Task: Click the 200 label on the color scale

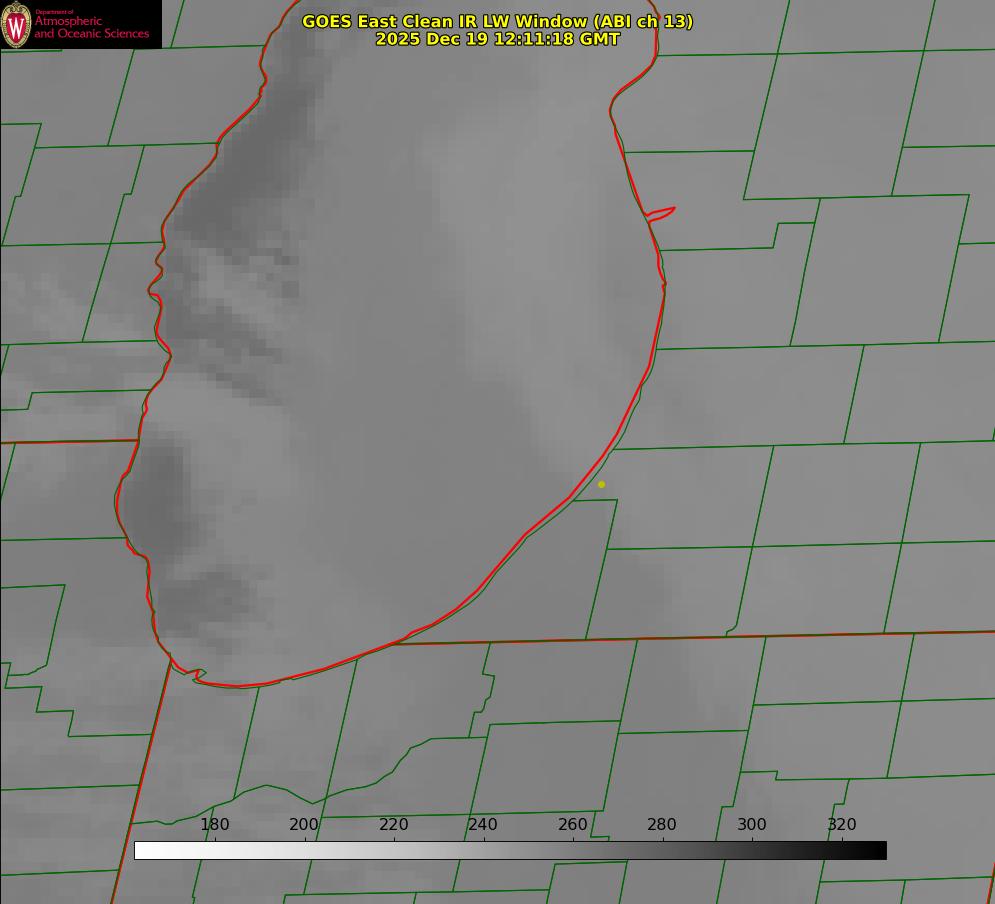Action: (304, 824)
